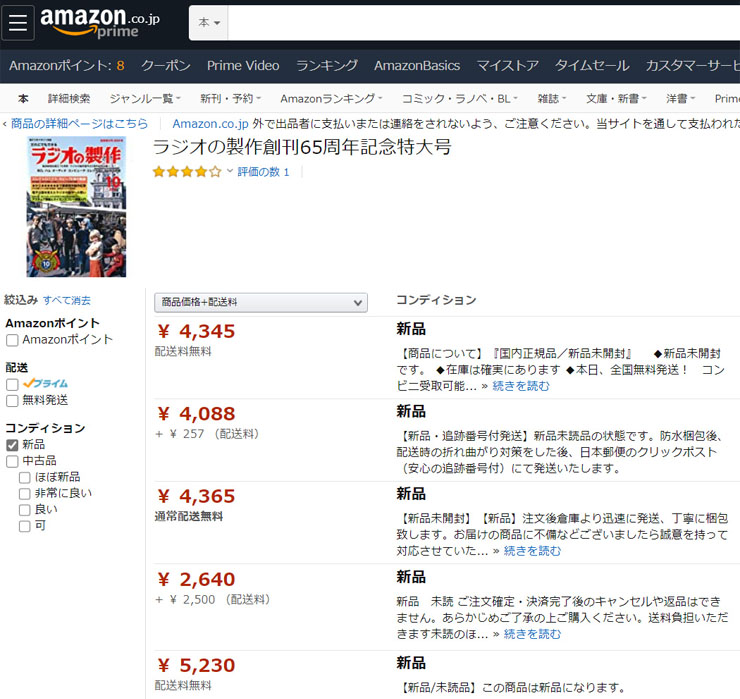
Task: Check the ほぼ新品 condition checkbox
Action: coord(25,478)
